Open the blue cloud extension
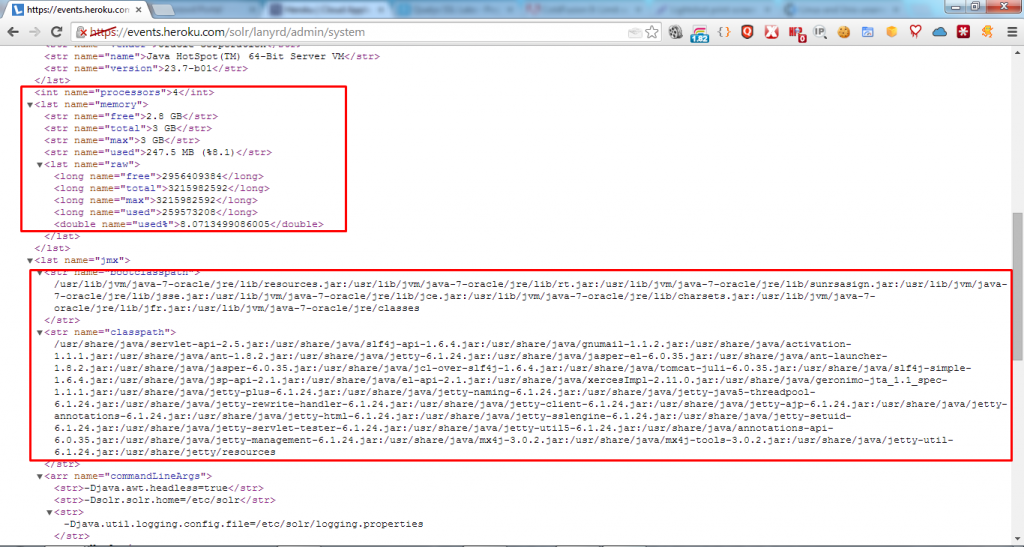Screen dimensions: 1024x547 click(x=939, y=32)
